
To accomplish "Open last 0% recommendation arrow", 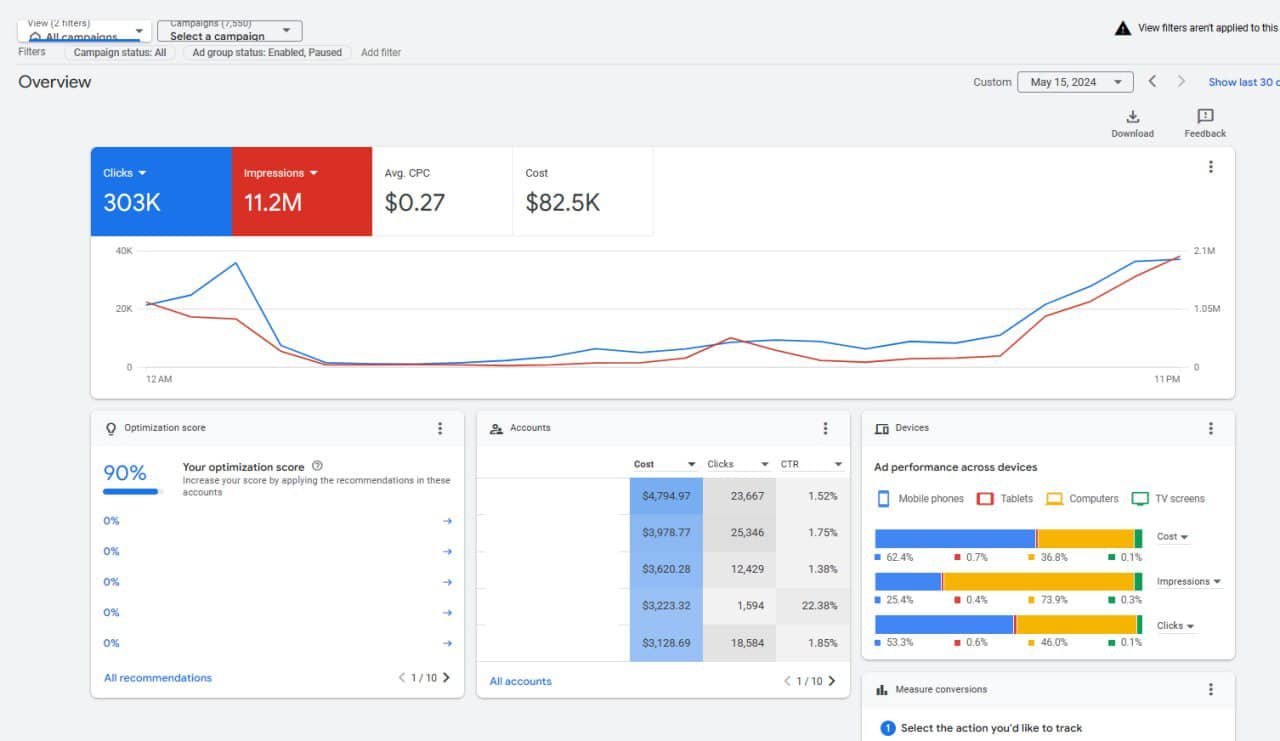I will [447, 643].
